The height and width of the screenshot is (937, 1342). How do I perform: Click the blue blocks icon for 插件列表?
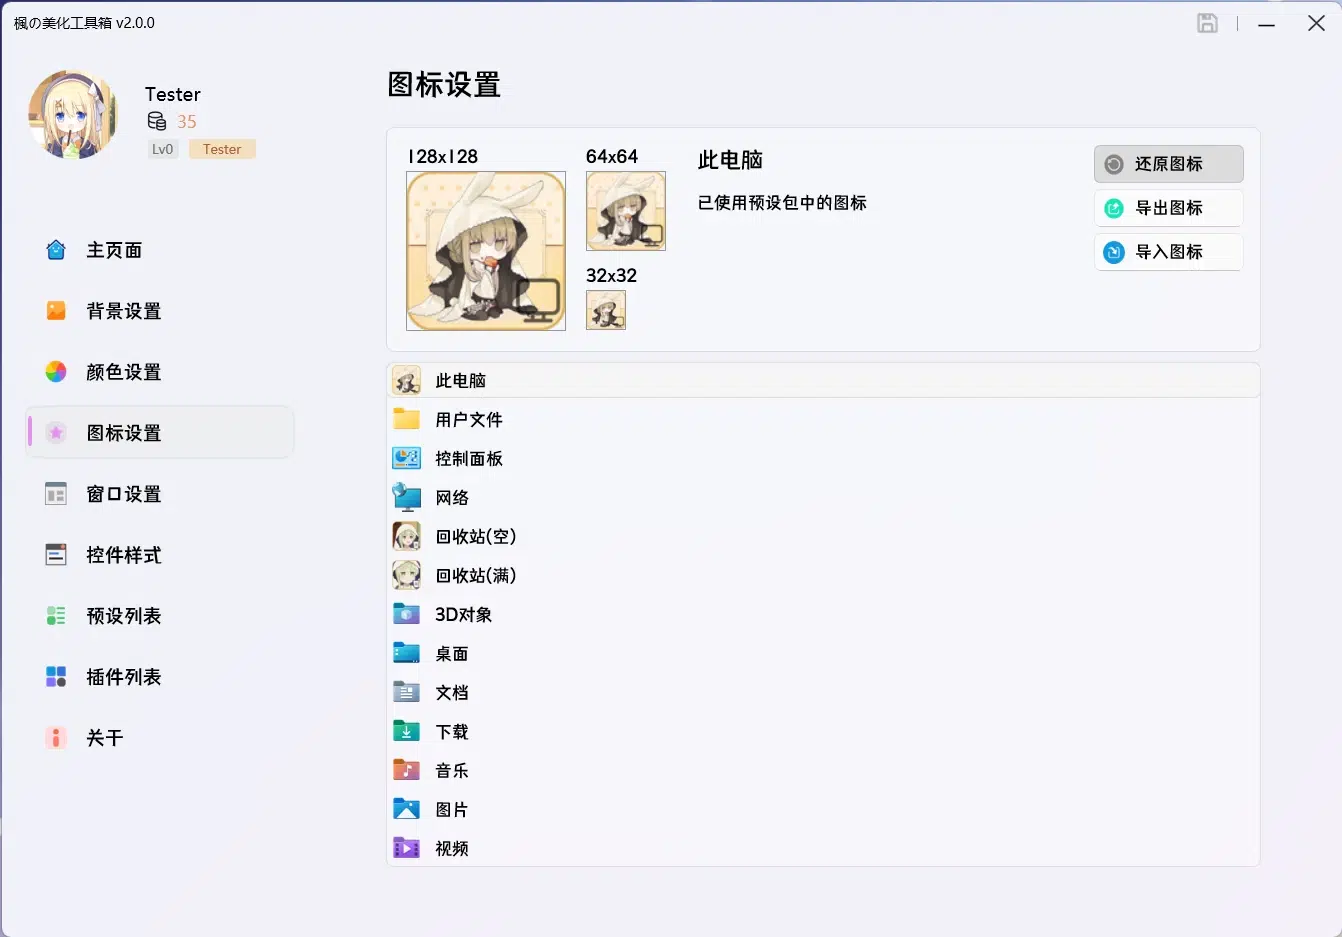coord(56,677)
